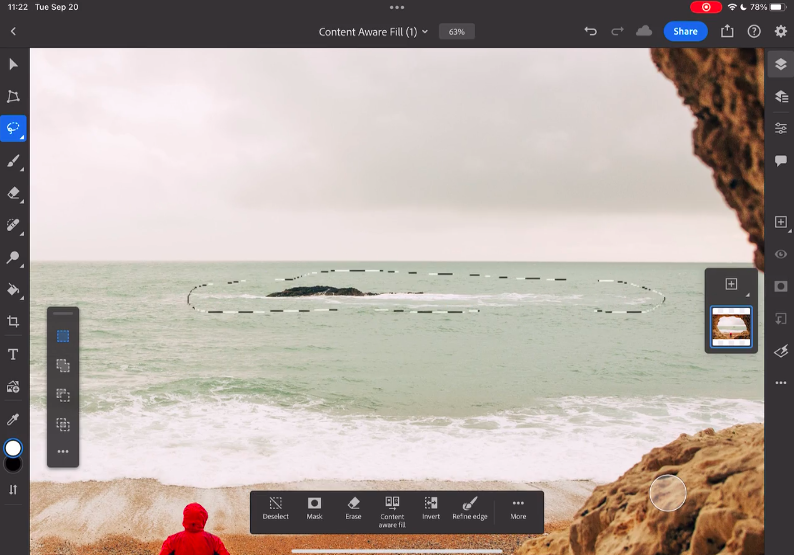The width and height of the screenshot is (794, 555).
Task: Select the Paint Bucket tool
Action: coord(14,290)
